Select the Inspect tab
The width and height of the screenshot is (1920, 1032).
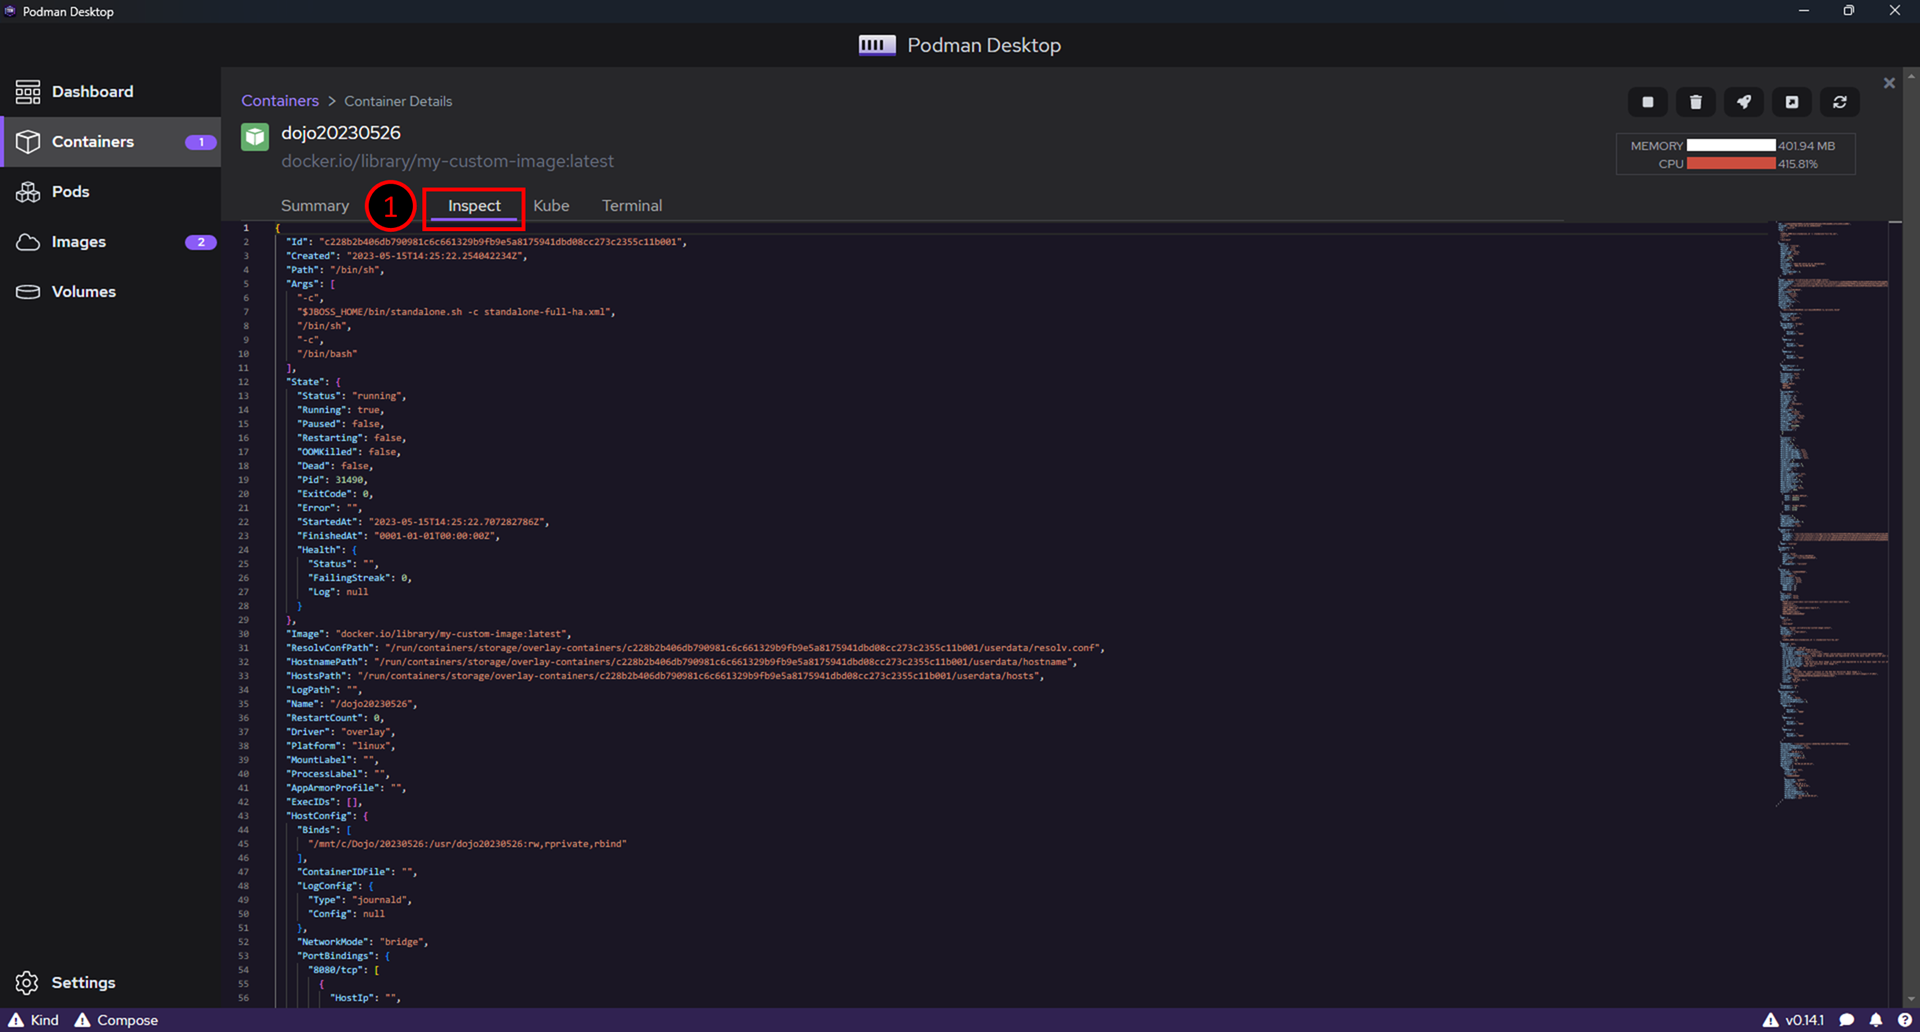pos(474,206)
